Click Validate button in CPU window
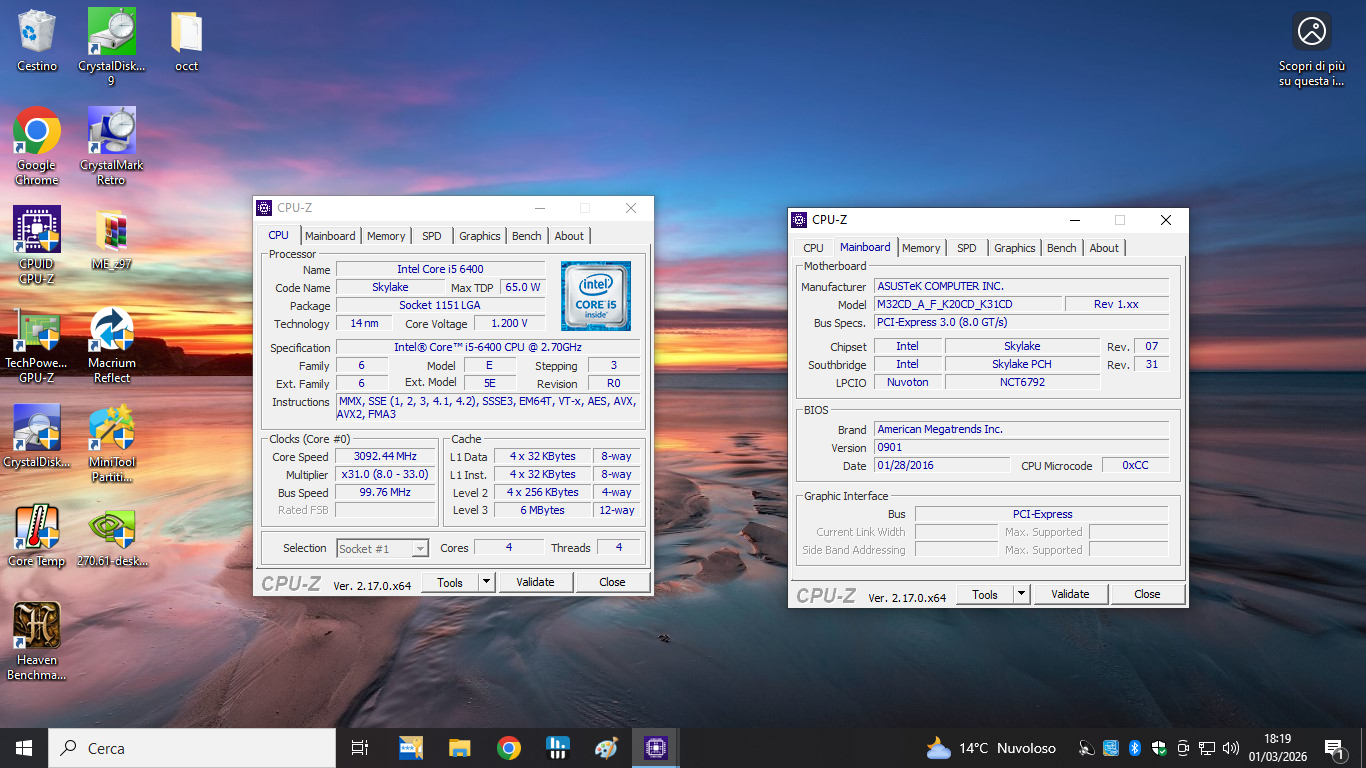Image resolution: width=1366 pixels, height=768 pixels. point(535,582)
